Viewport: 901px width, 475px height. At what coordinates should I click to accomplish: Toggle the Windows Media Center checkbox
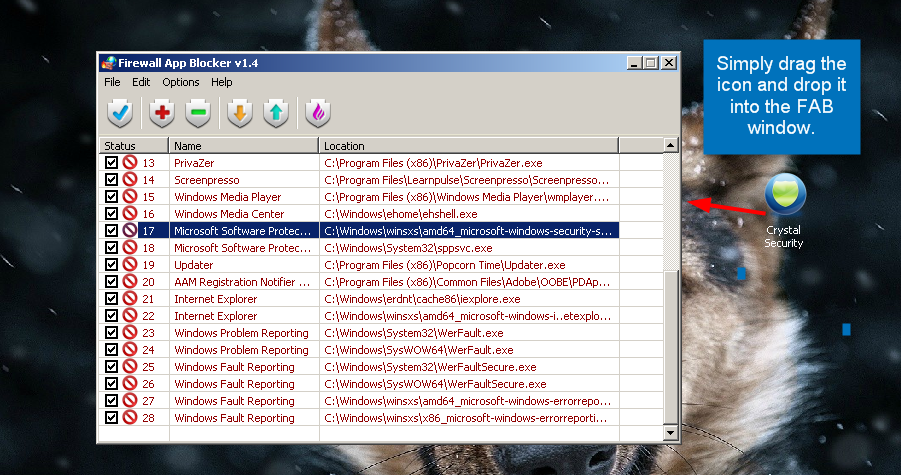click(x=111, y=214)
